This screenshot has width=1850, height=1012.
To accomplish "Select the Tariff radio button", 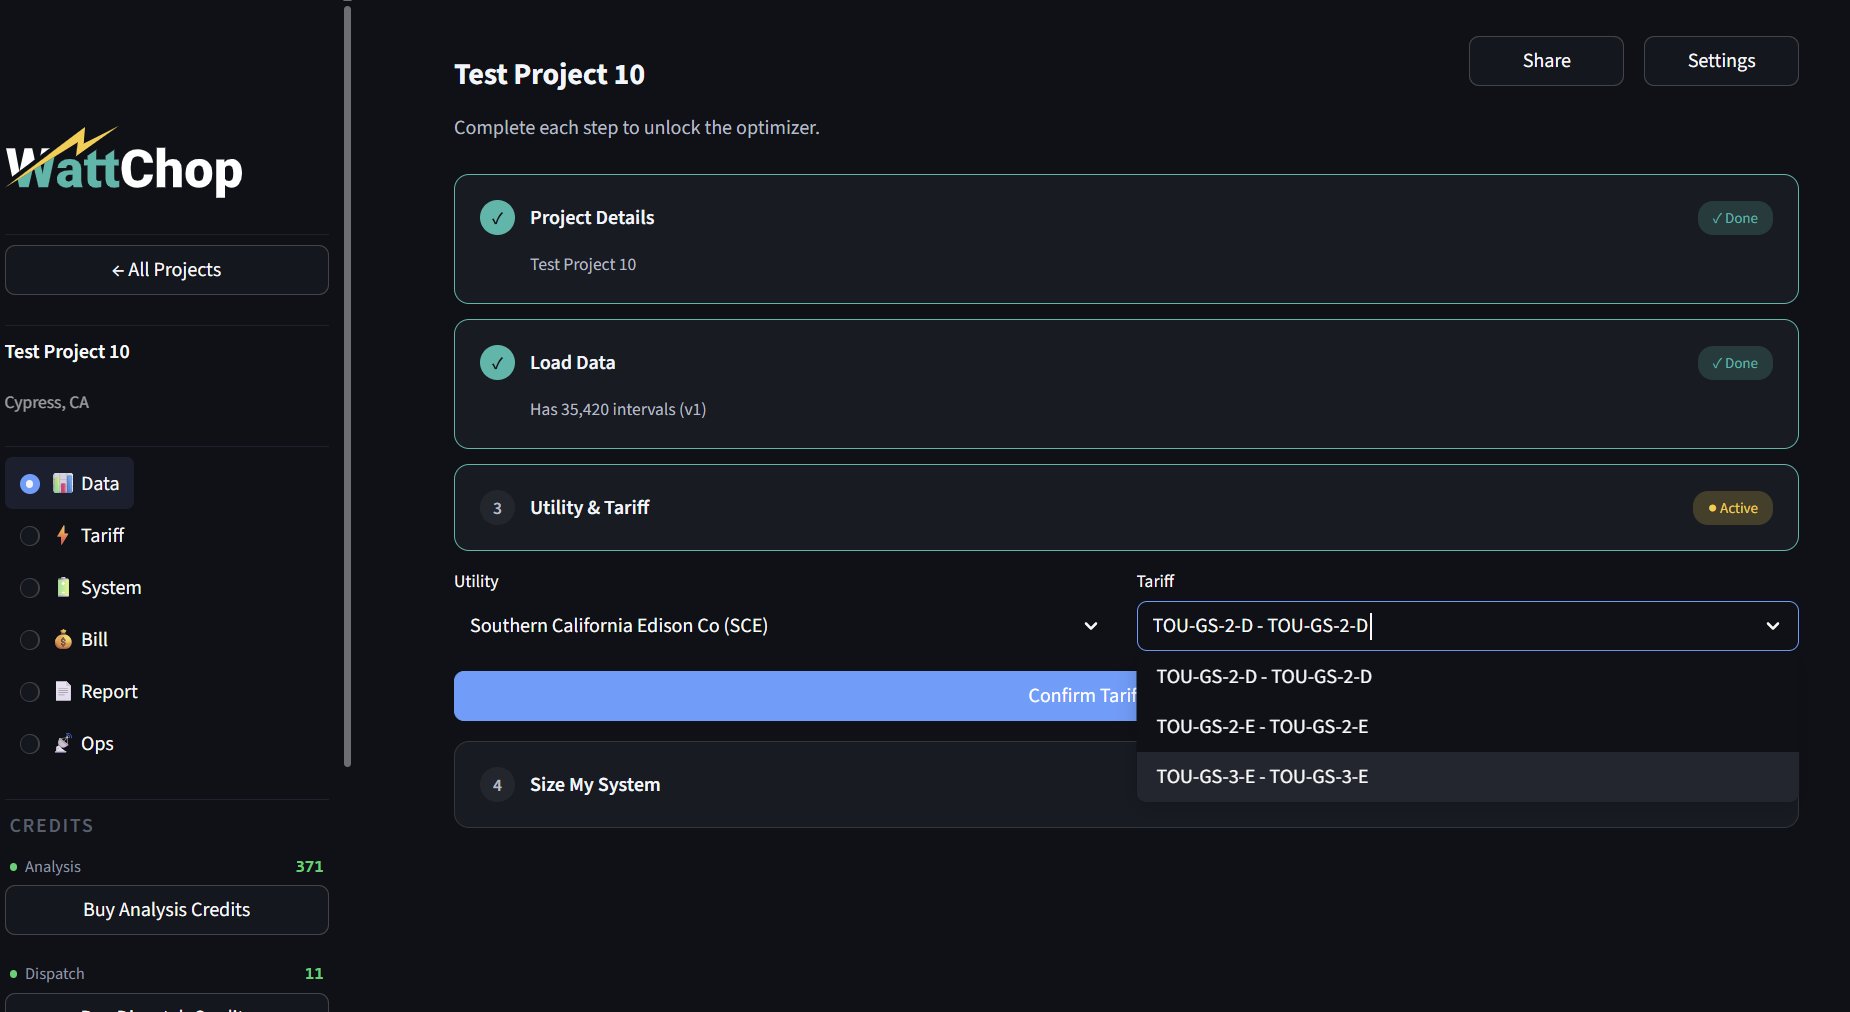I will tap(29, 536).
